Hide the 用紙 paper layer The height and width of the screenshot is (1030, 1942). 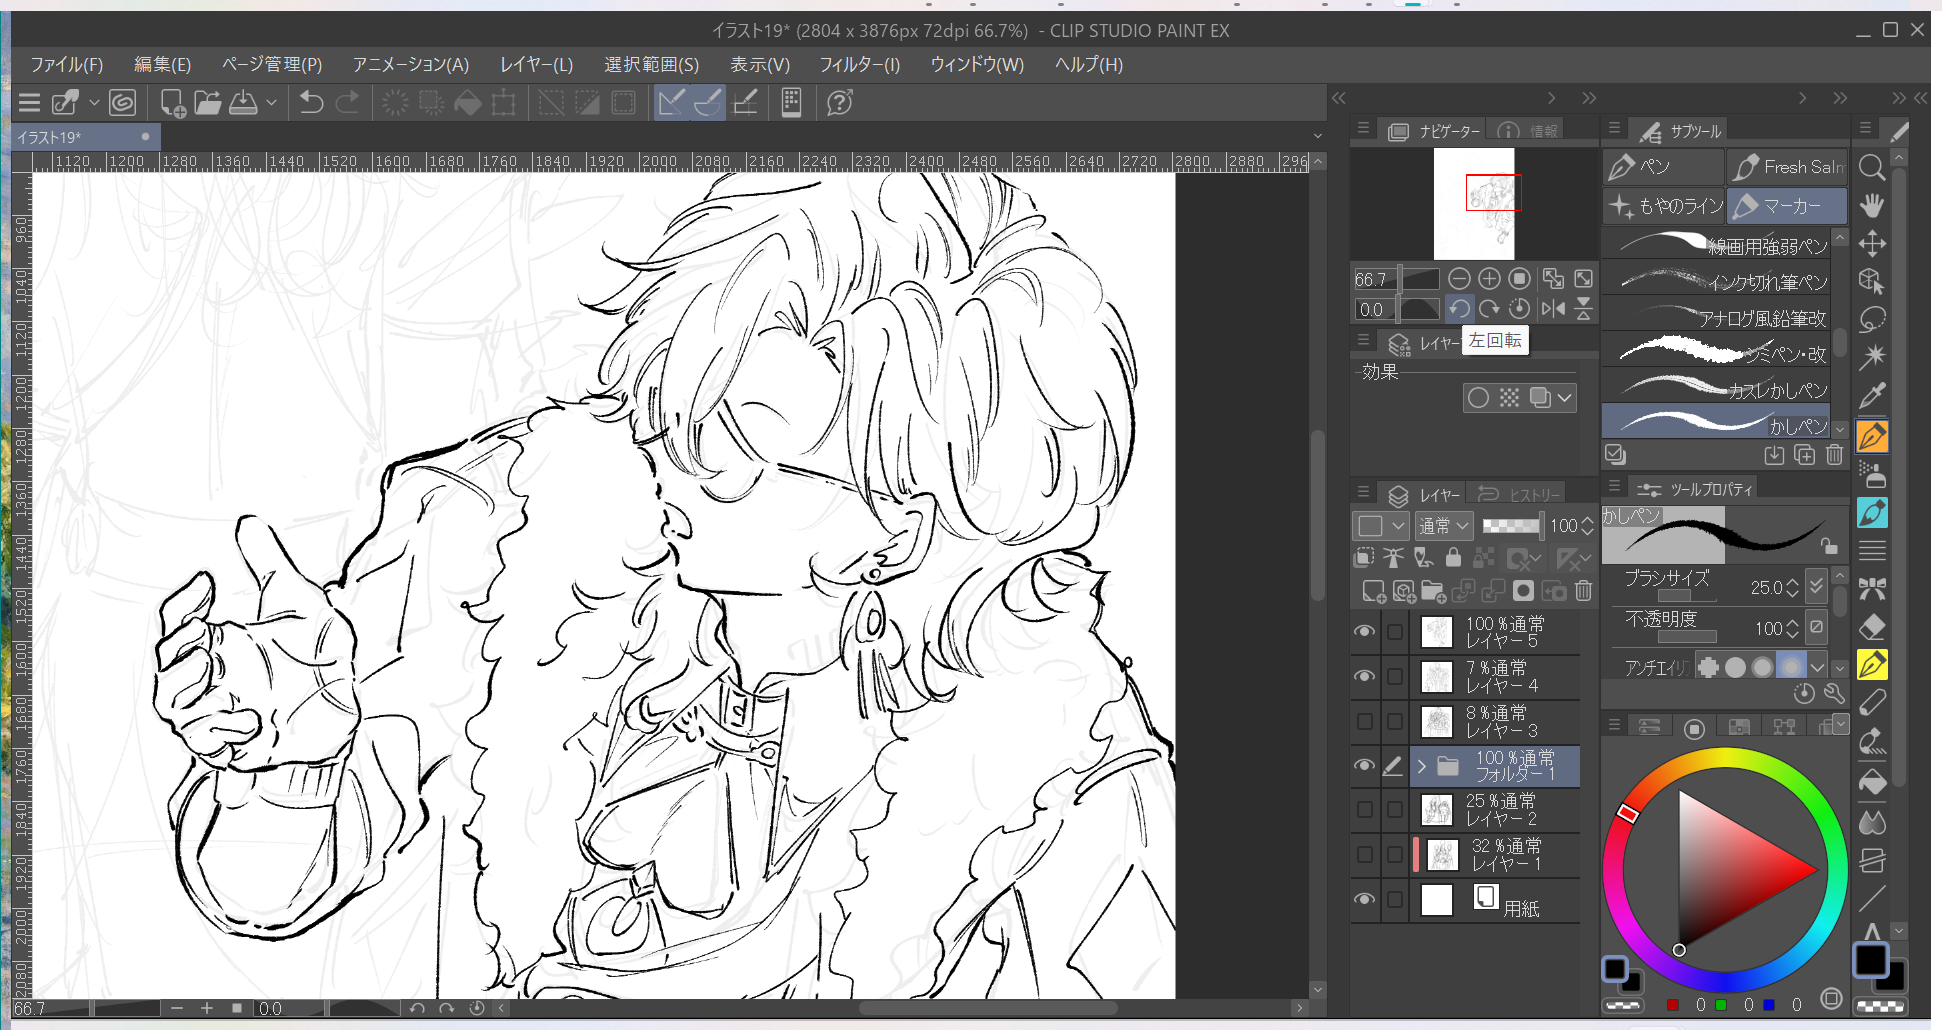[1364, 899]
